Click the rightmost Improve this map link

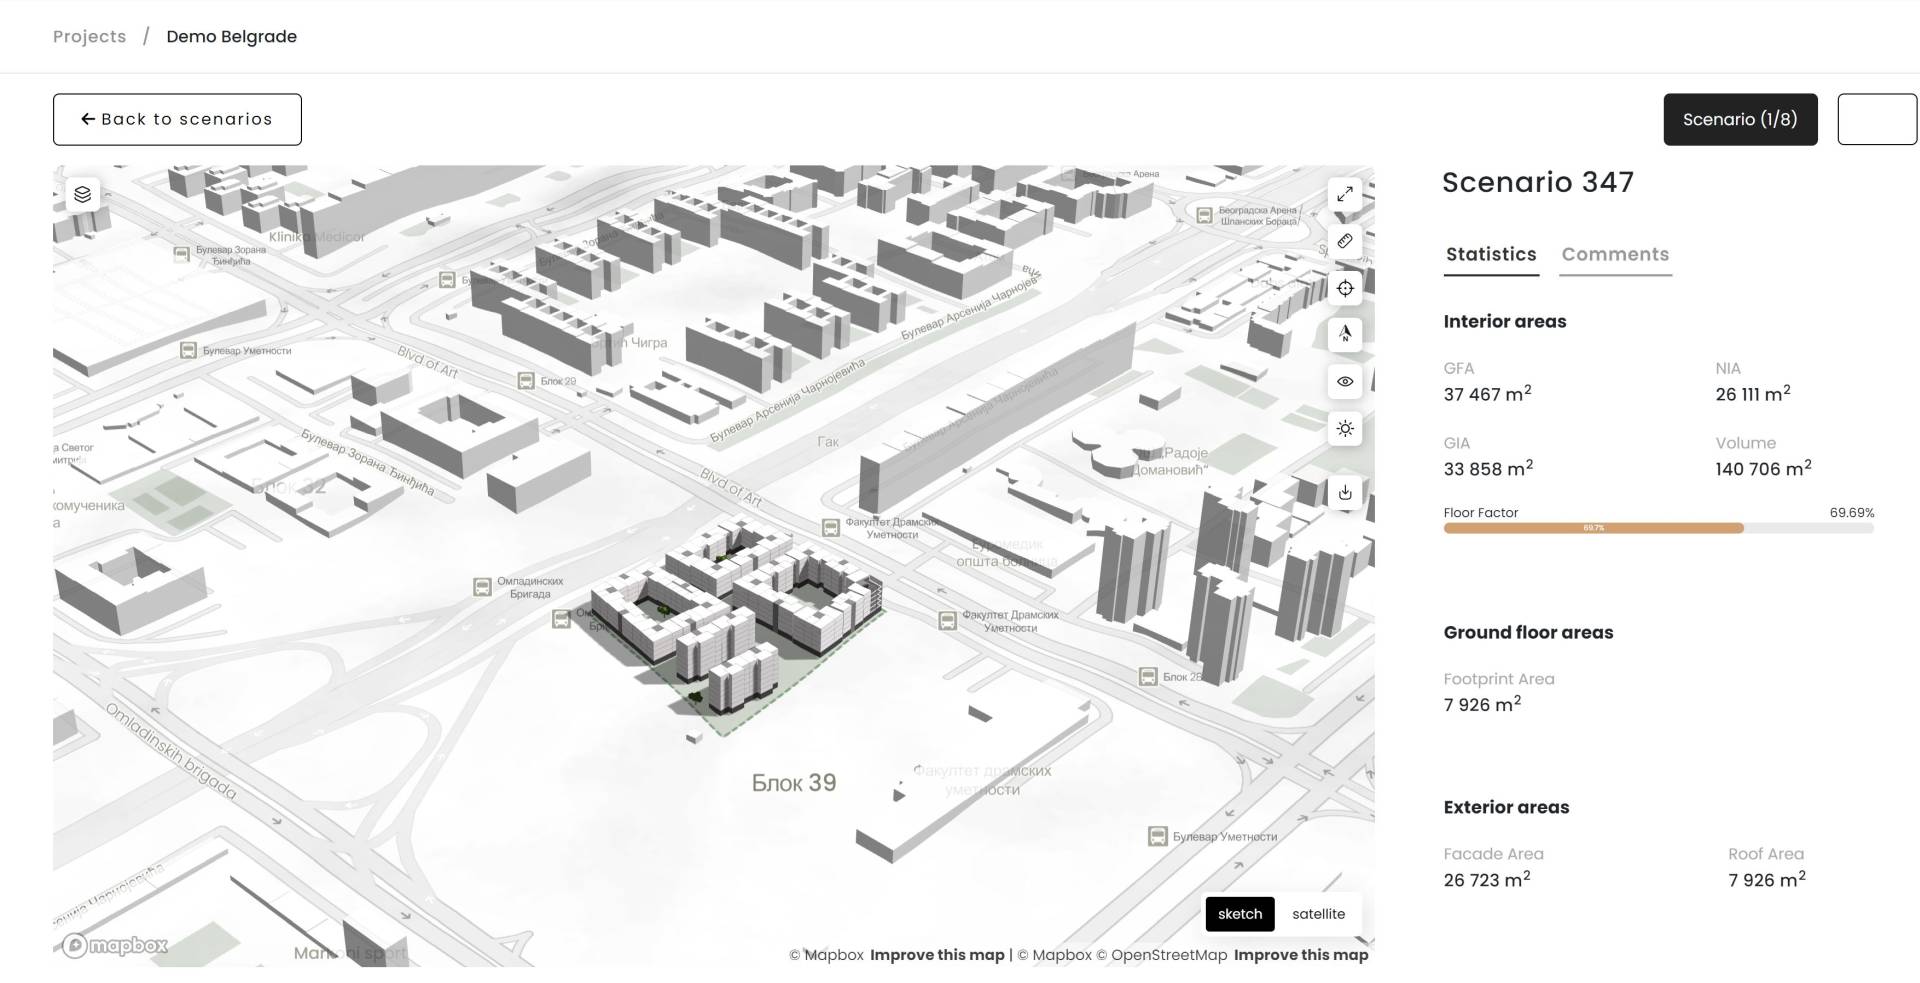[x=1300, y=955]
